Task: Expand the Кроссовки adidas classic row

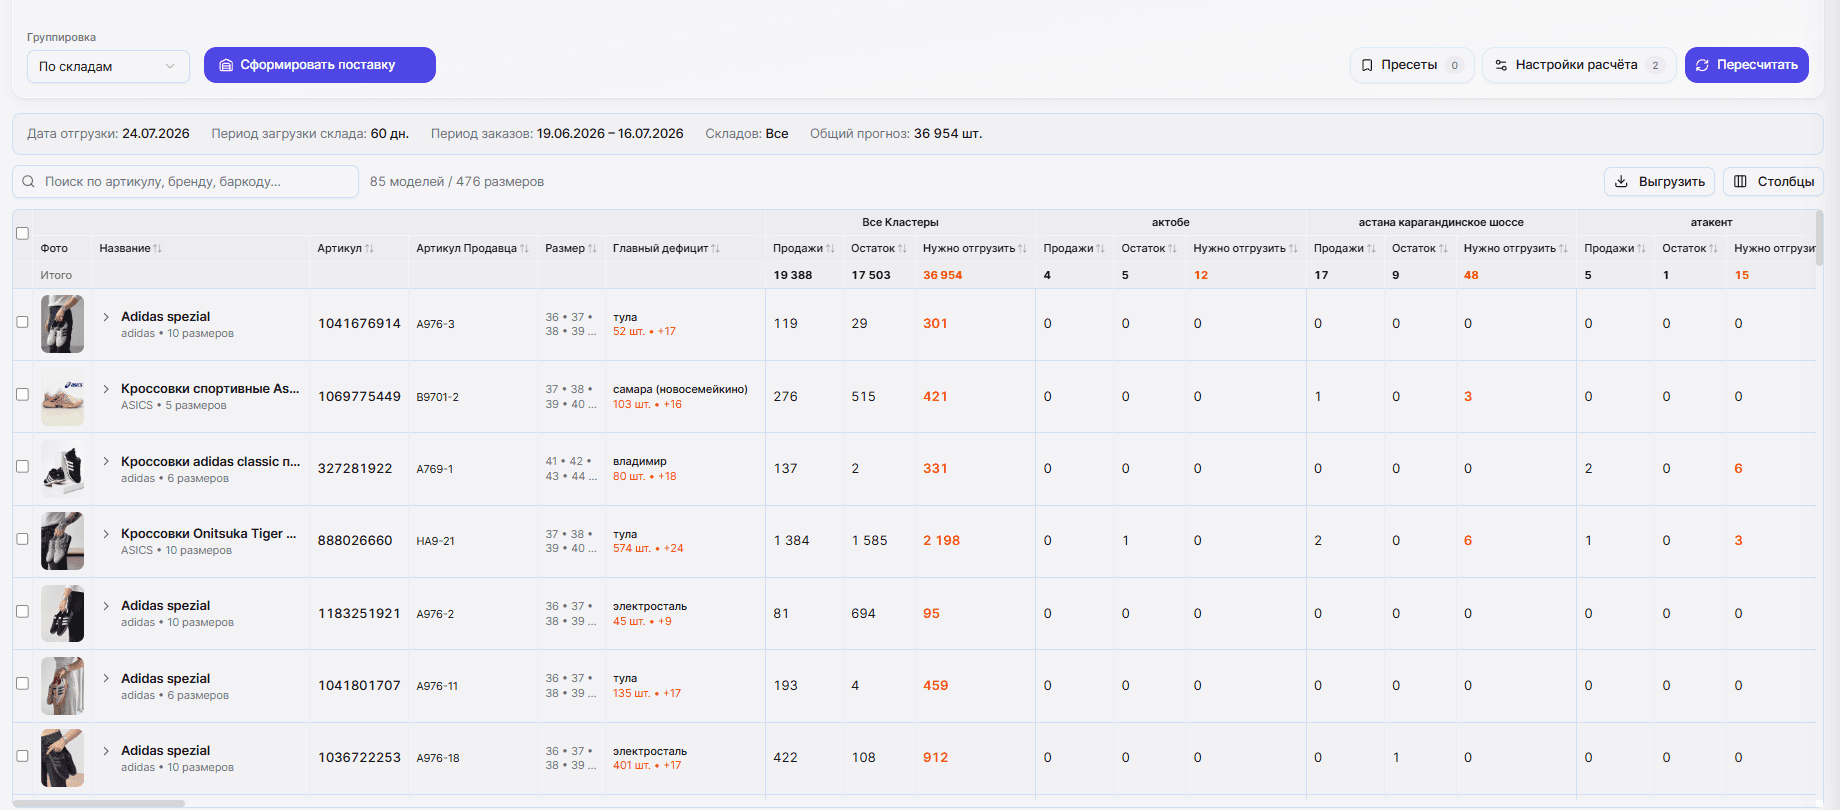Action: [x=106, y=461]
